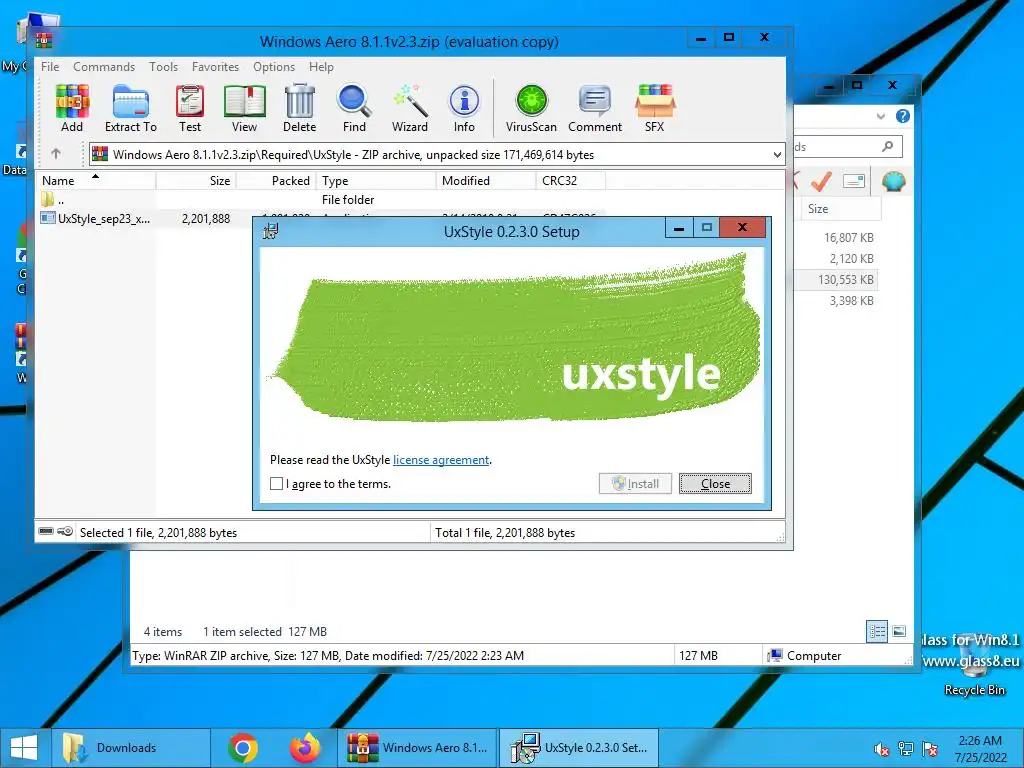Screen dimensions: 1024x768
Task: Sort by CRC32 column header
Action: point(571,180)
